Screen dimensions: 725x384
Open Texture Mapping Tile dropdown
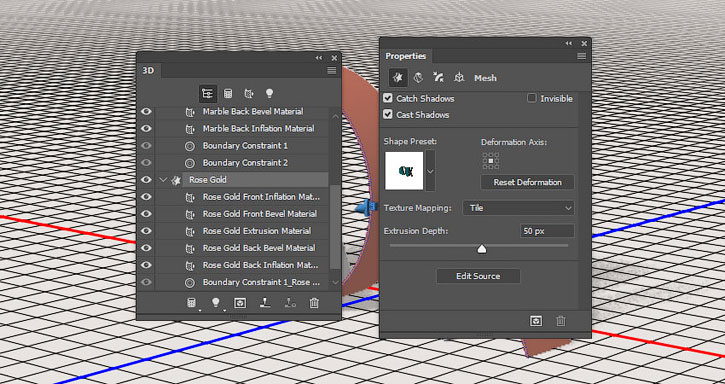518,208
